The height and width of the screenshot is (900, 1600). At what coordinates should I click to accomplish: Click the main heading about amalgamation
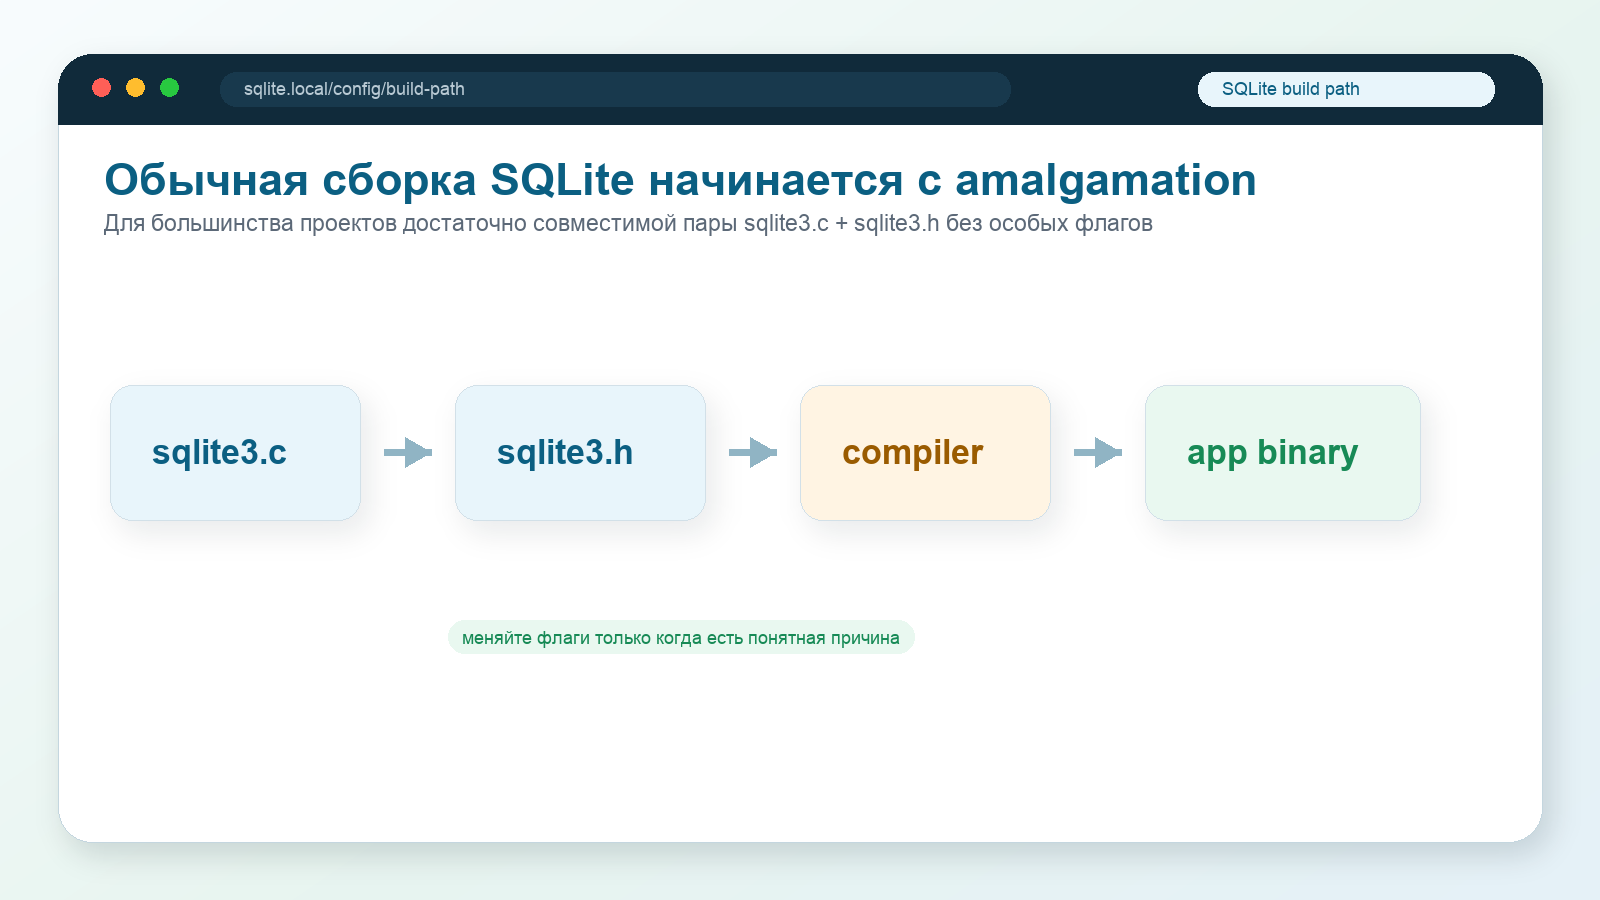[x=680, y=180]
